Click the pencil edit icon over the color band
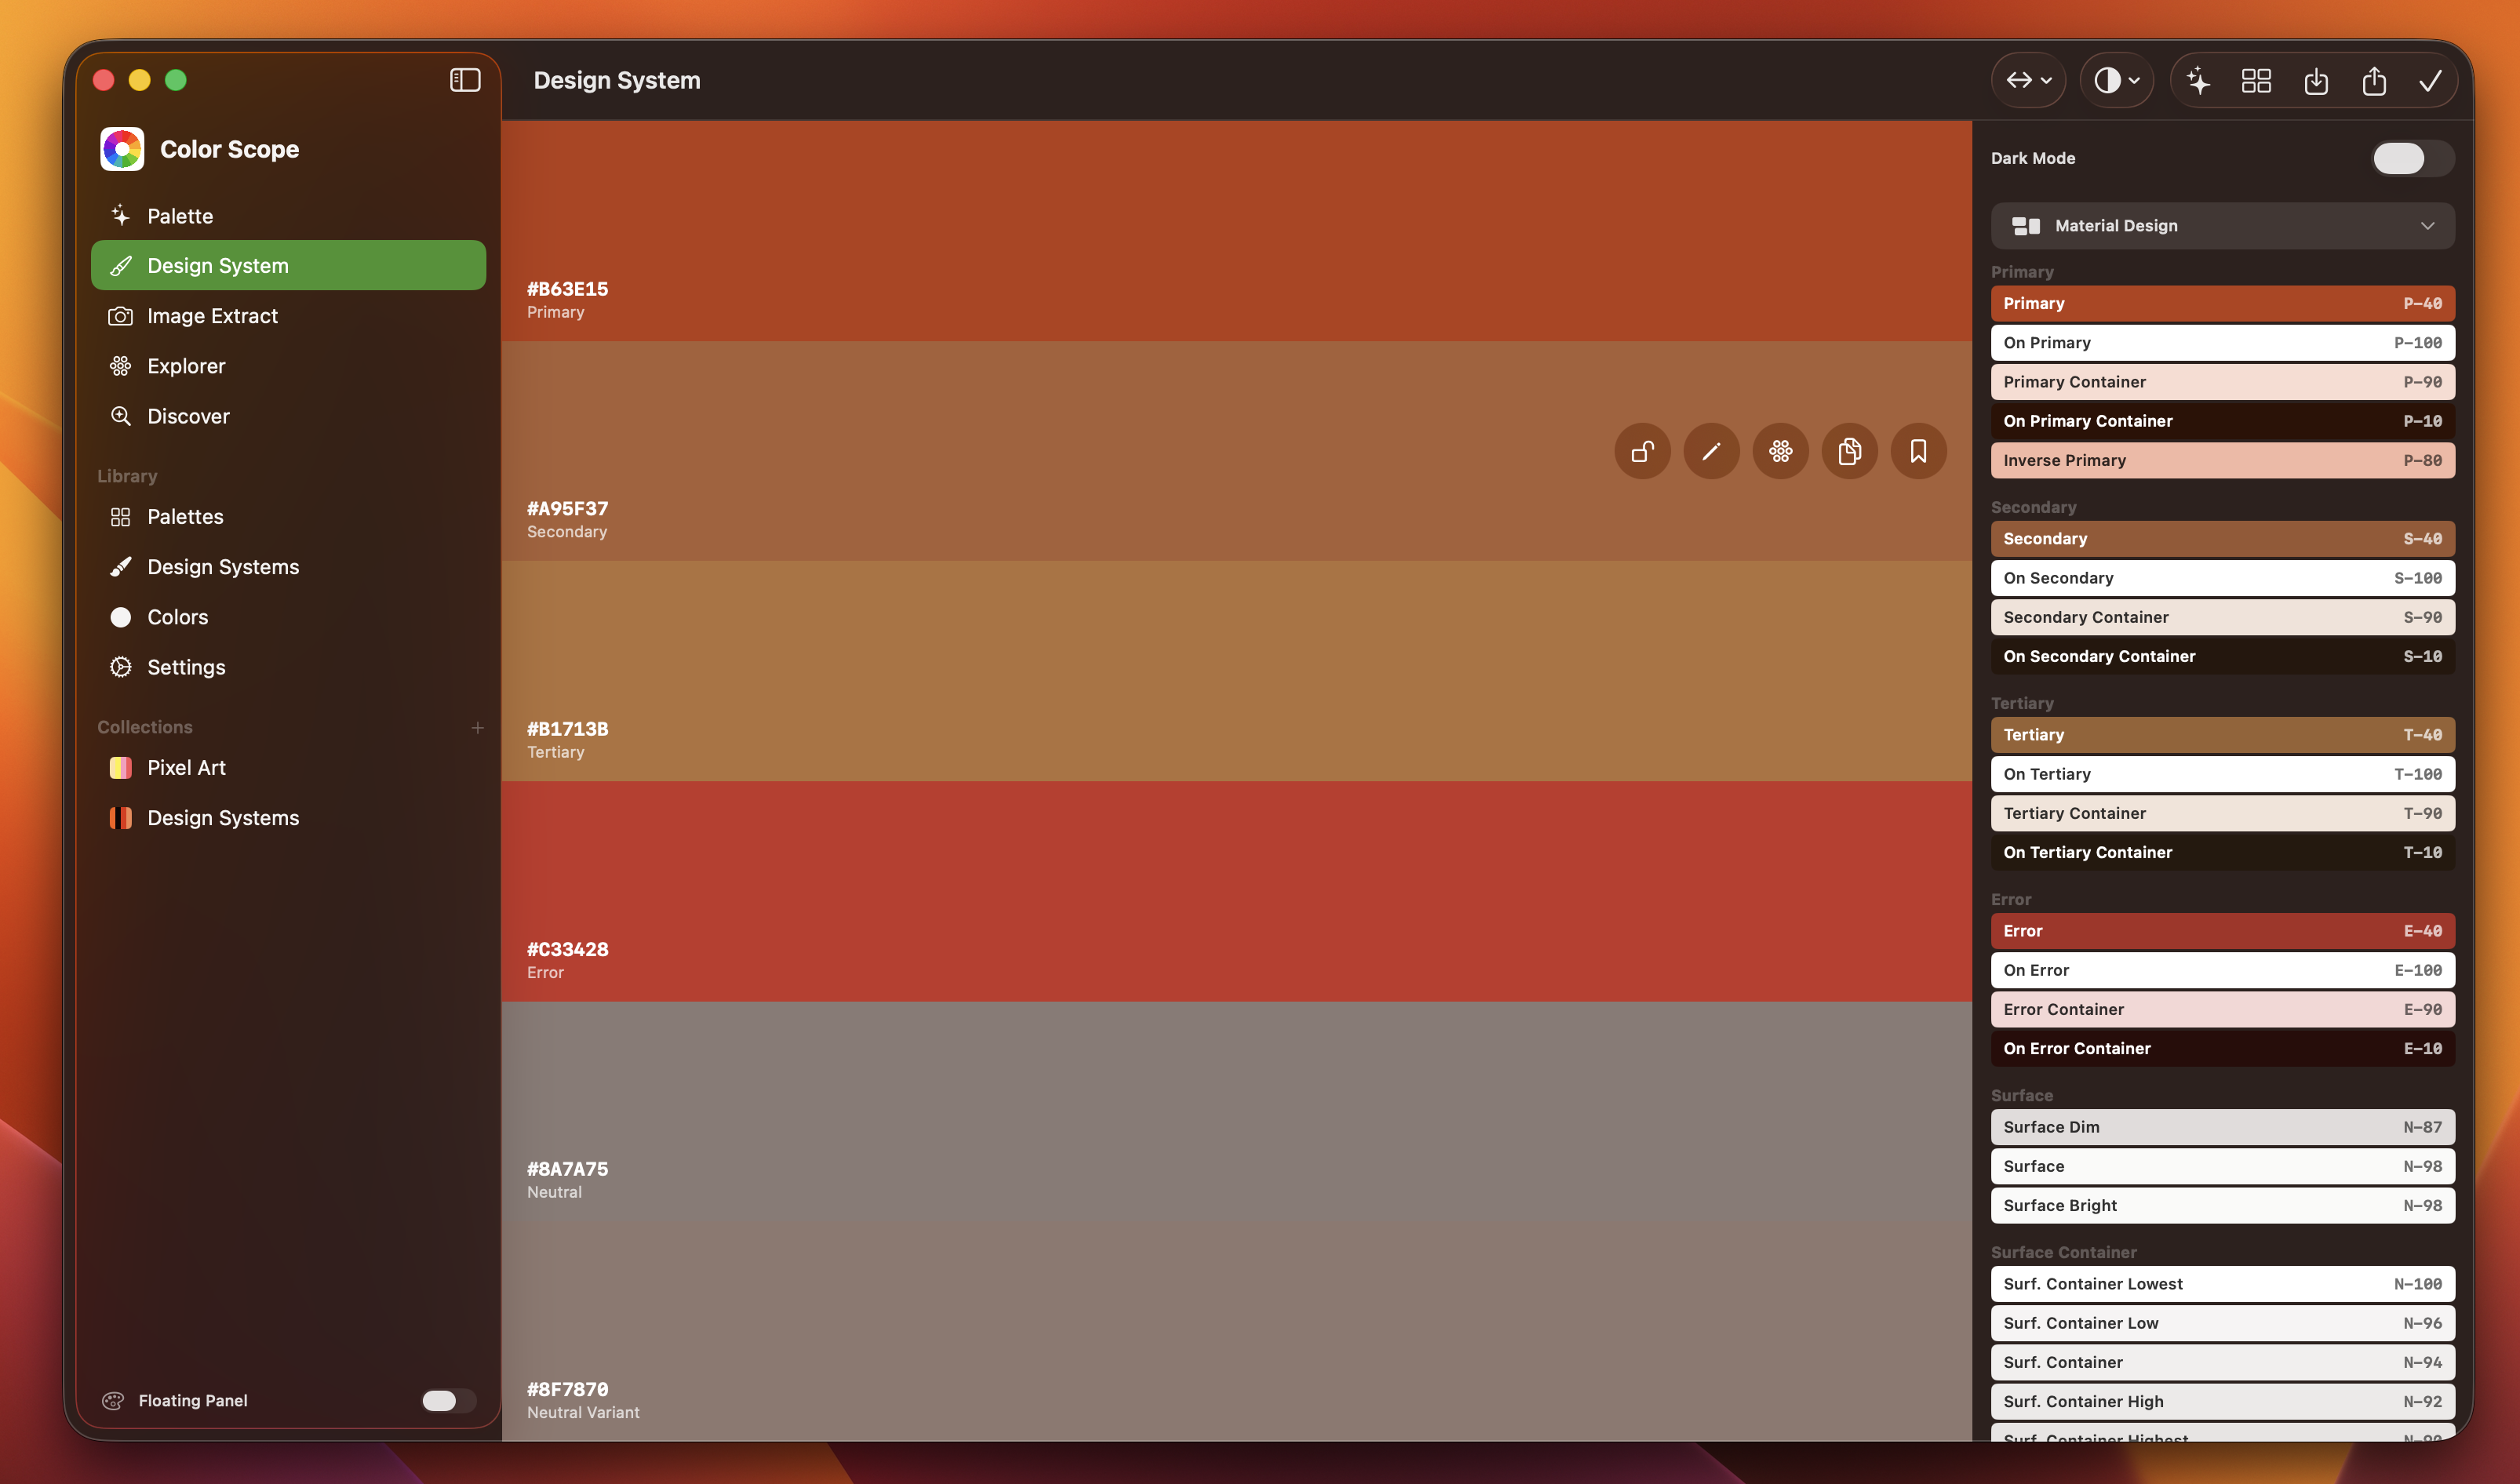 point(1710,451)
